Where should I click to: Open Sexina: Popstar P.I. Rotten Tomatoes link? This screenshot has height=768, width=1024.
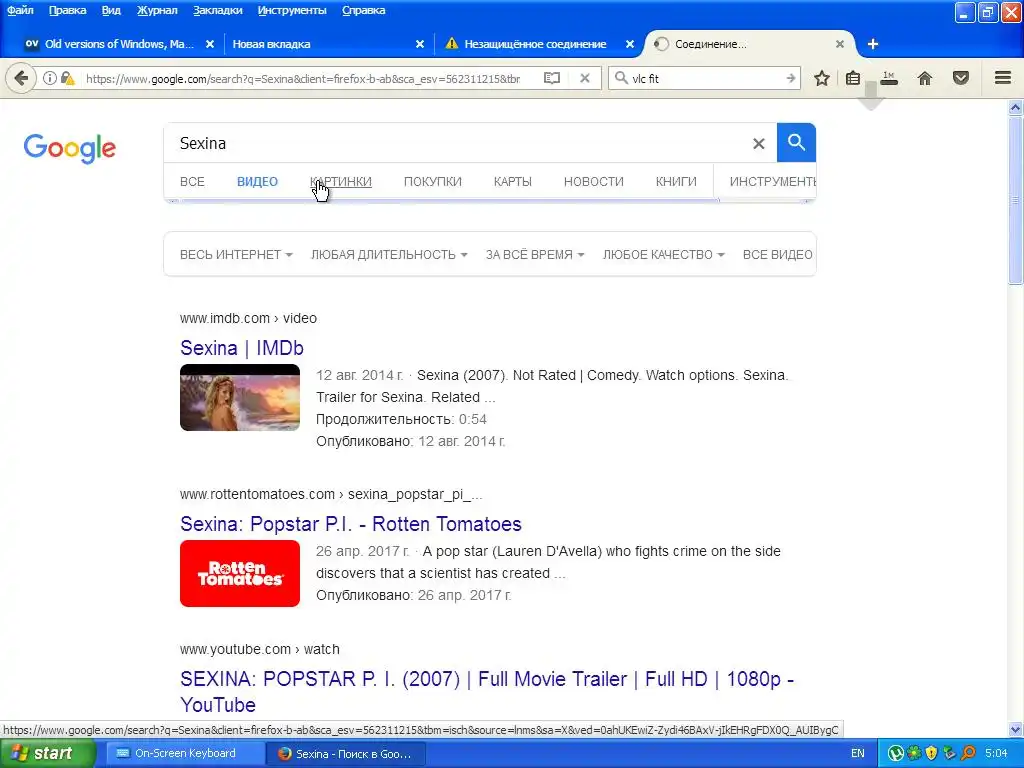(351, 524)
